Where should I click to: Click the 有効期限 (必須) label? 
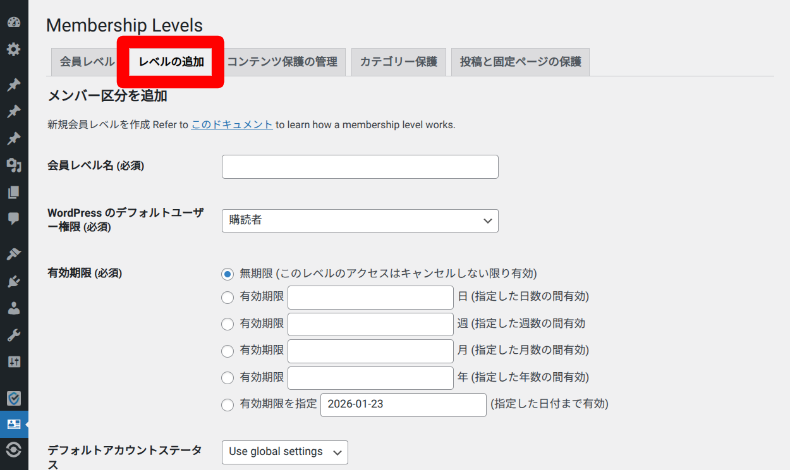point(85,273)
